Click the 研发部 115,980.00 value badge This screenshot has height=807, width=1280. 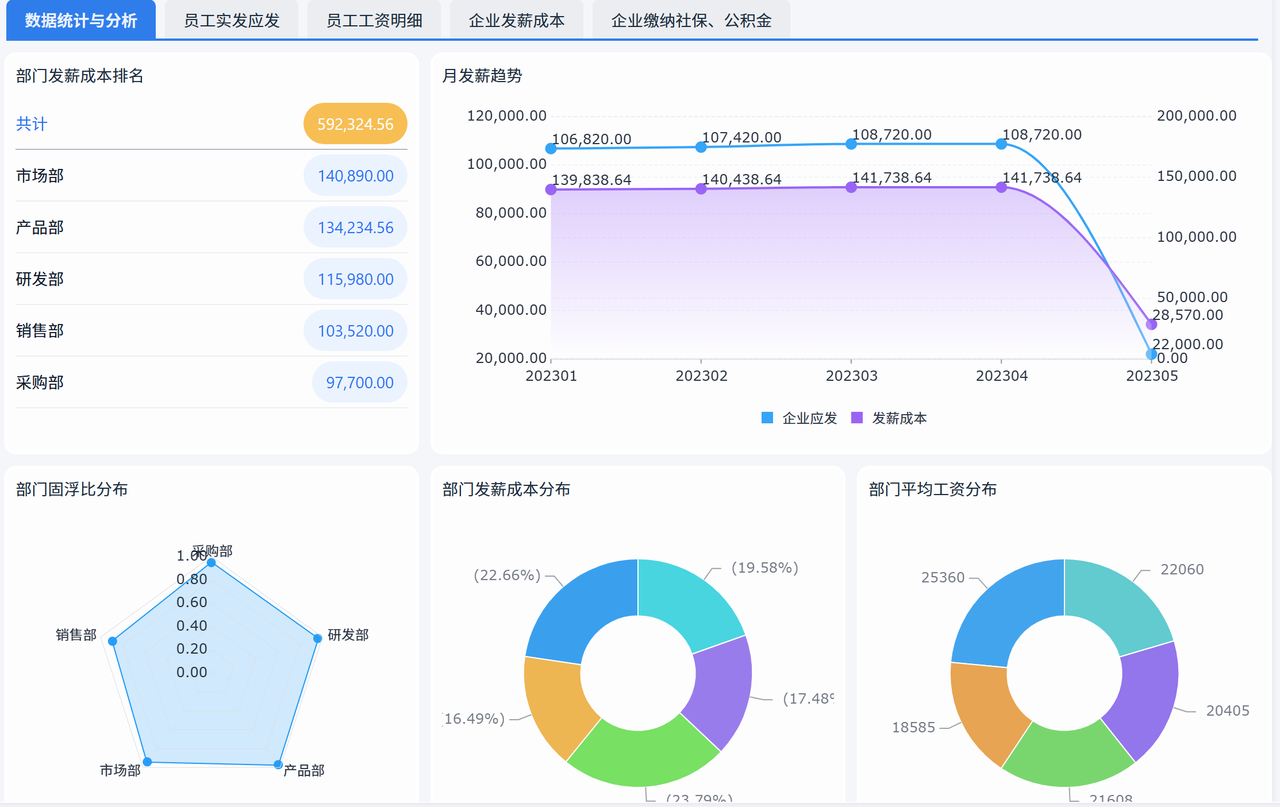pyautogui.click(x=355, y=279)
